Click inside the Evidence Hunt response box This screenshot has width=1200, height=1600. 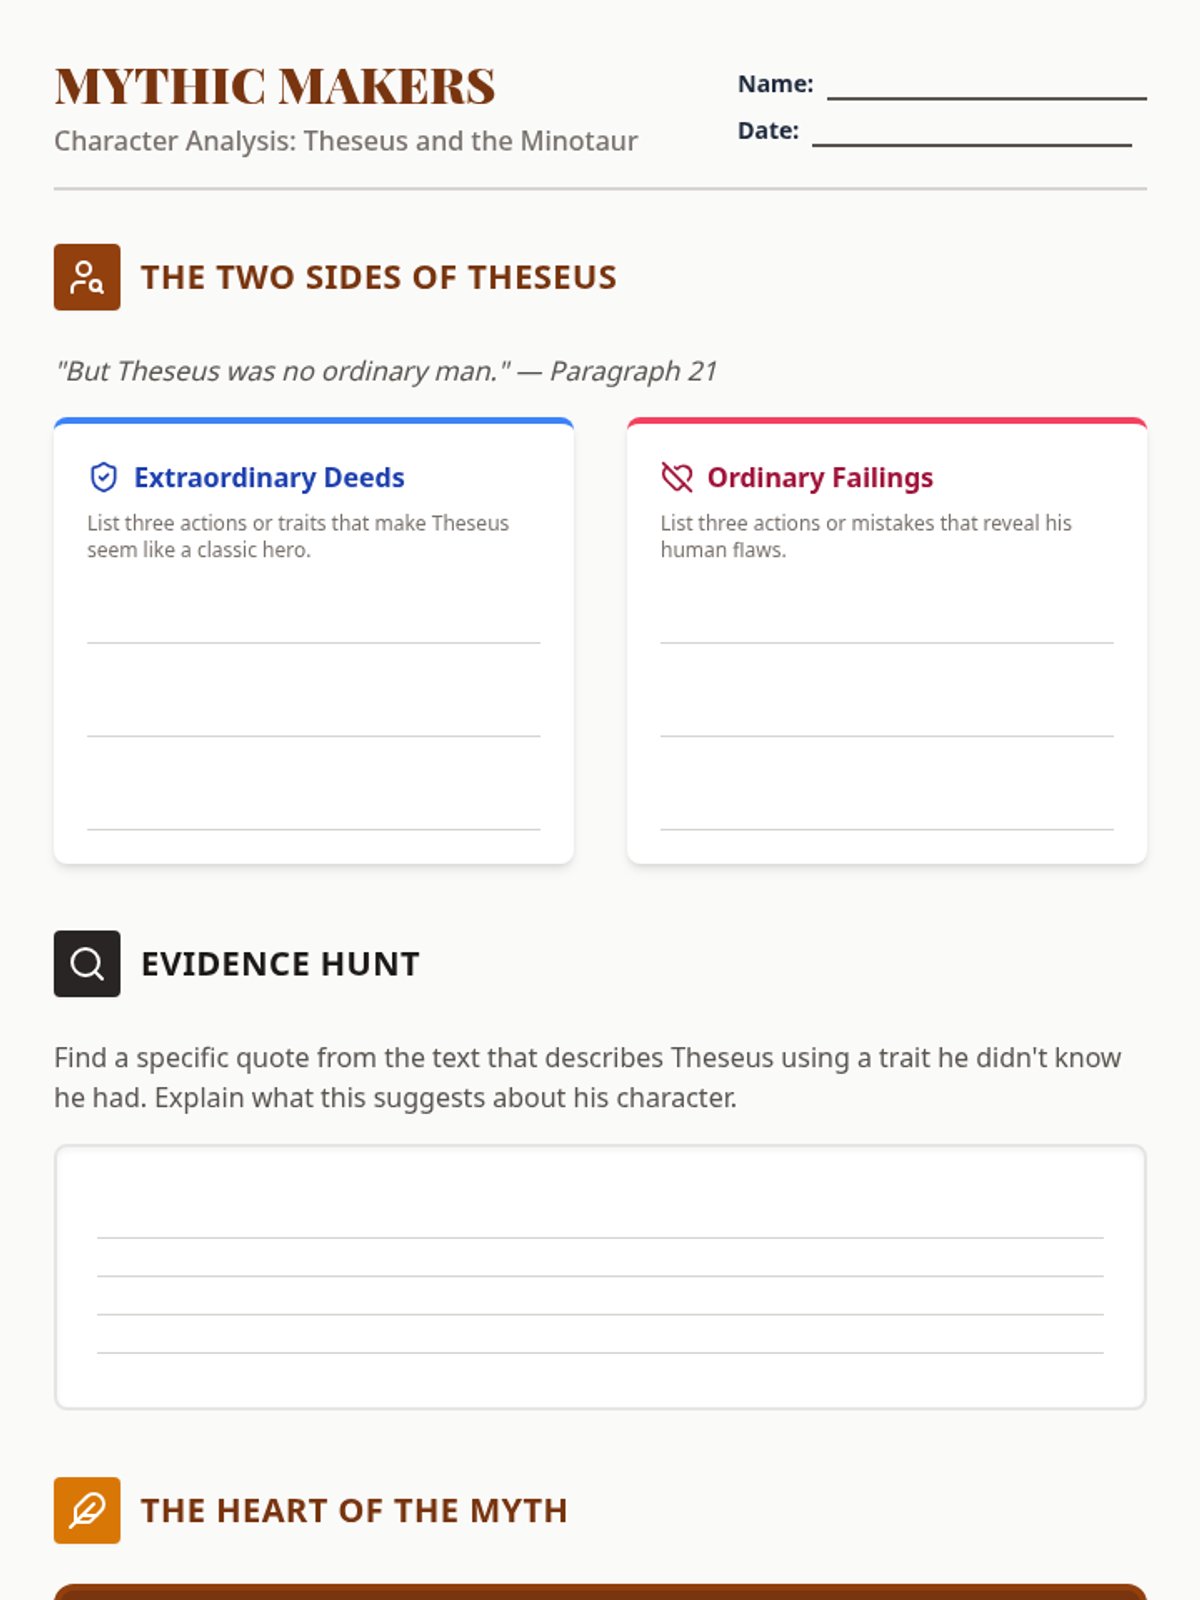pos(600,1277)
